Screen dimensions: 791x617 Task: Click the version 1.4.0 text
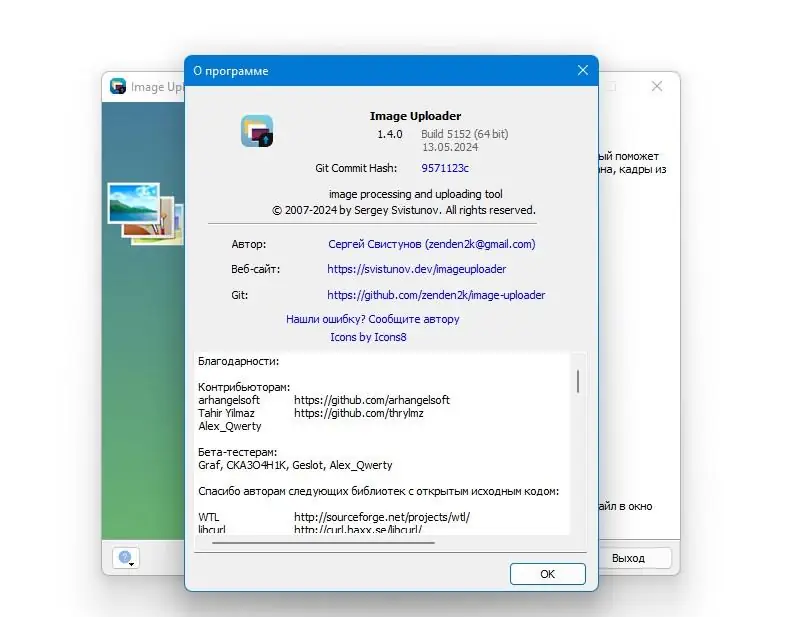[390, 134]
